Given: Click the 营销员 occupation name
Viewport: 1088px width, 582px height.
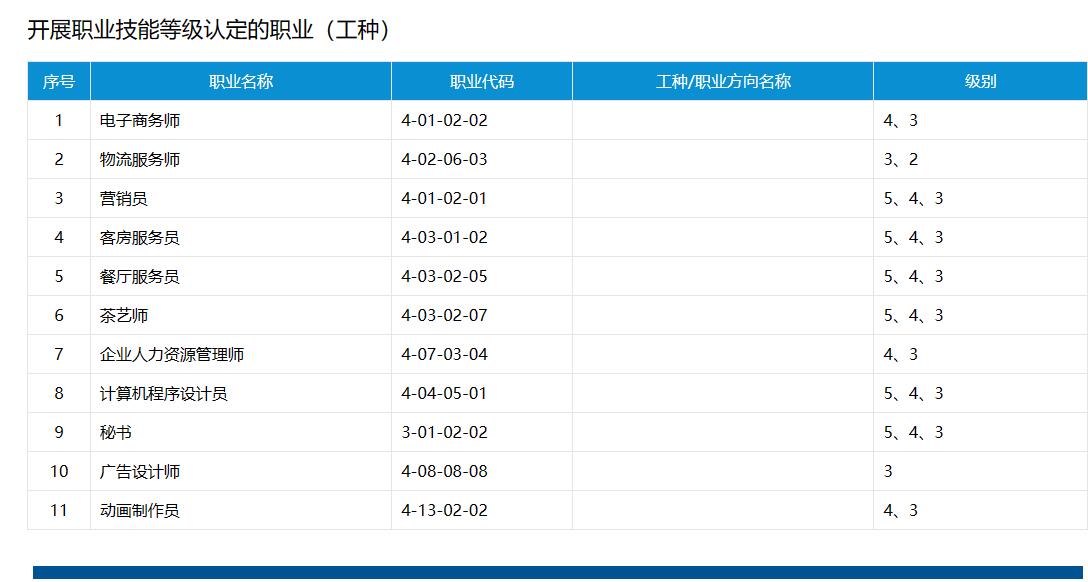Looking at the screenshot, I should pyautogui.click(x=124, y=199).
